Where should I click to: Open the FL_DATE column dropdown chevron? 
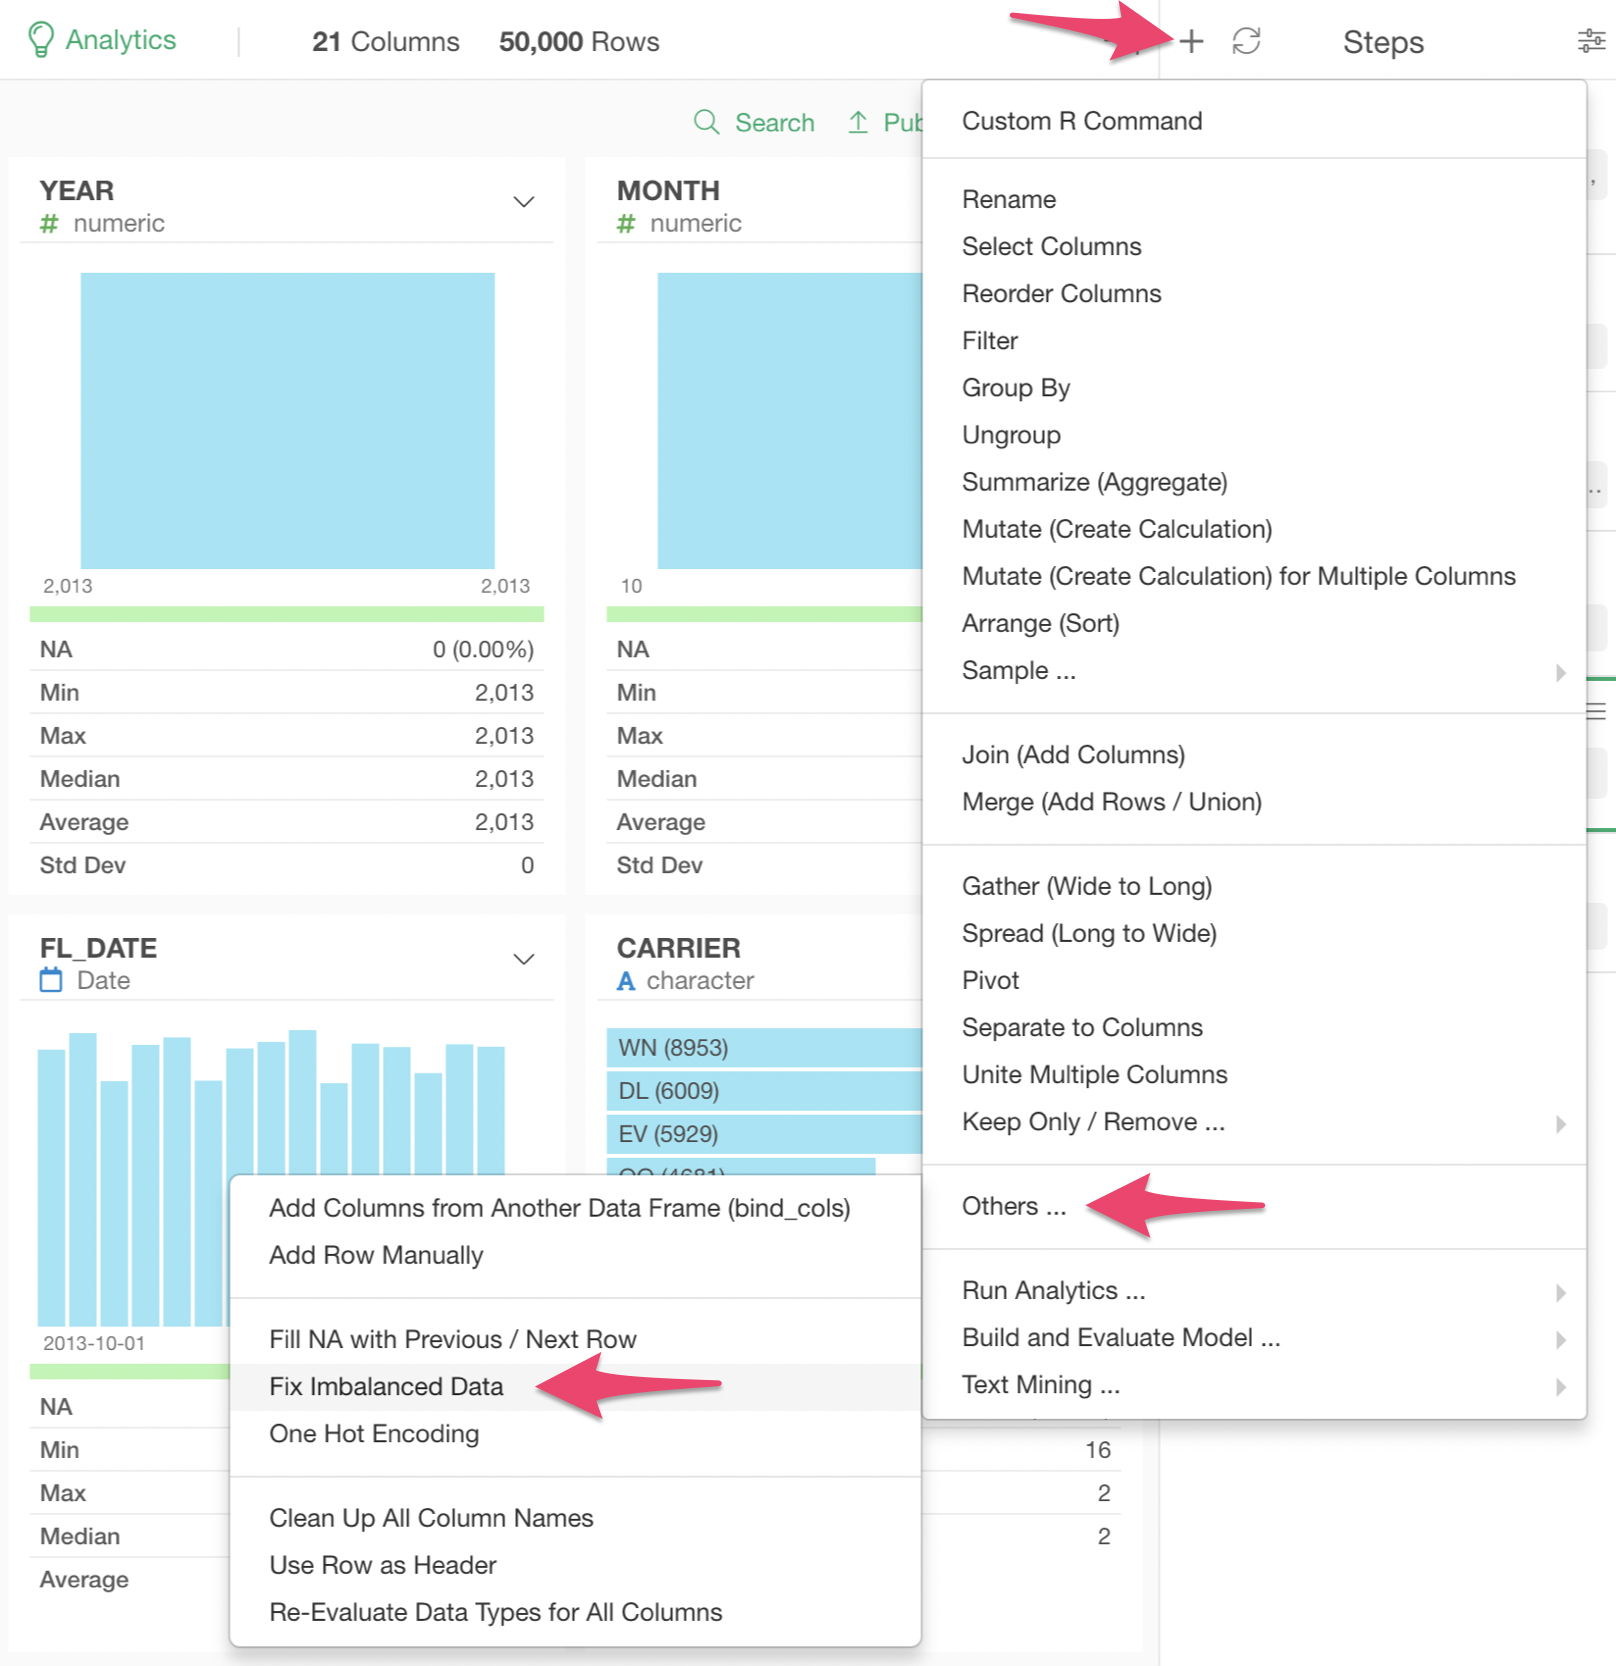tap(523, 959)
